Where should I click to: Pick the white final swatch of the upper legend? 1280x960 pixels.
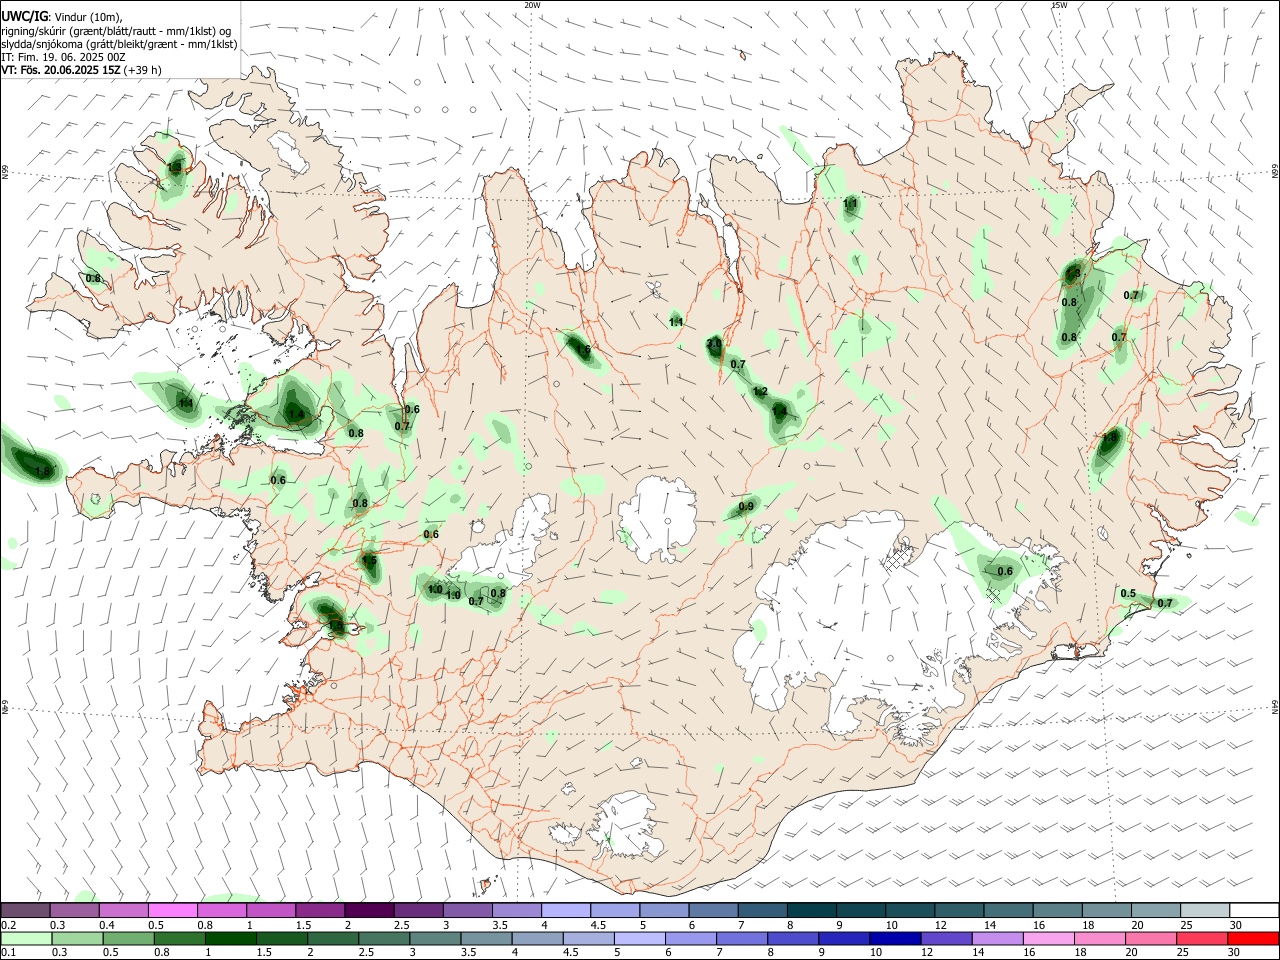[1252, 910]
